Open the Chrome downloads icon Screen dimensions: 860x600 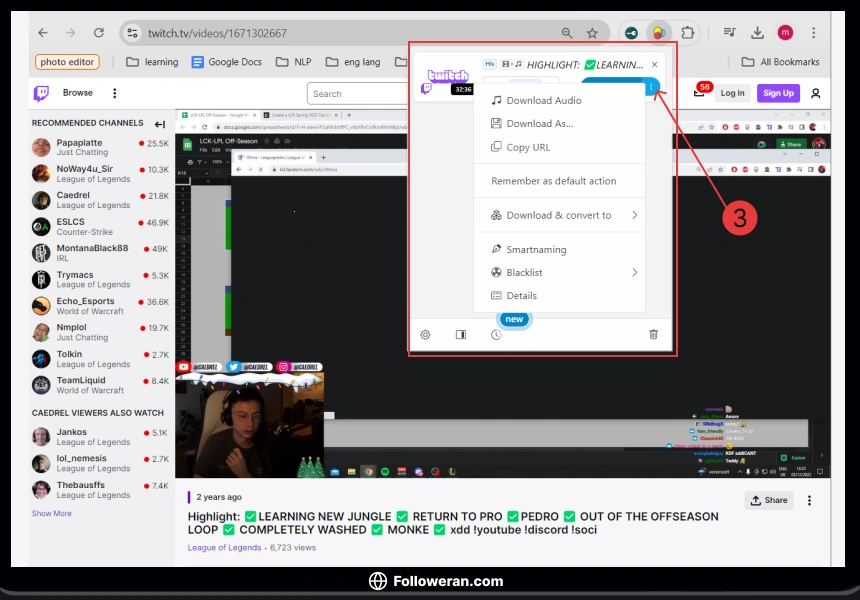pyautogui.click(x=758, y=33)
